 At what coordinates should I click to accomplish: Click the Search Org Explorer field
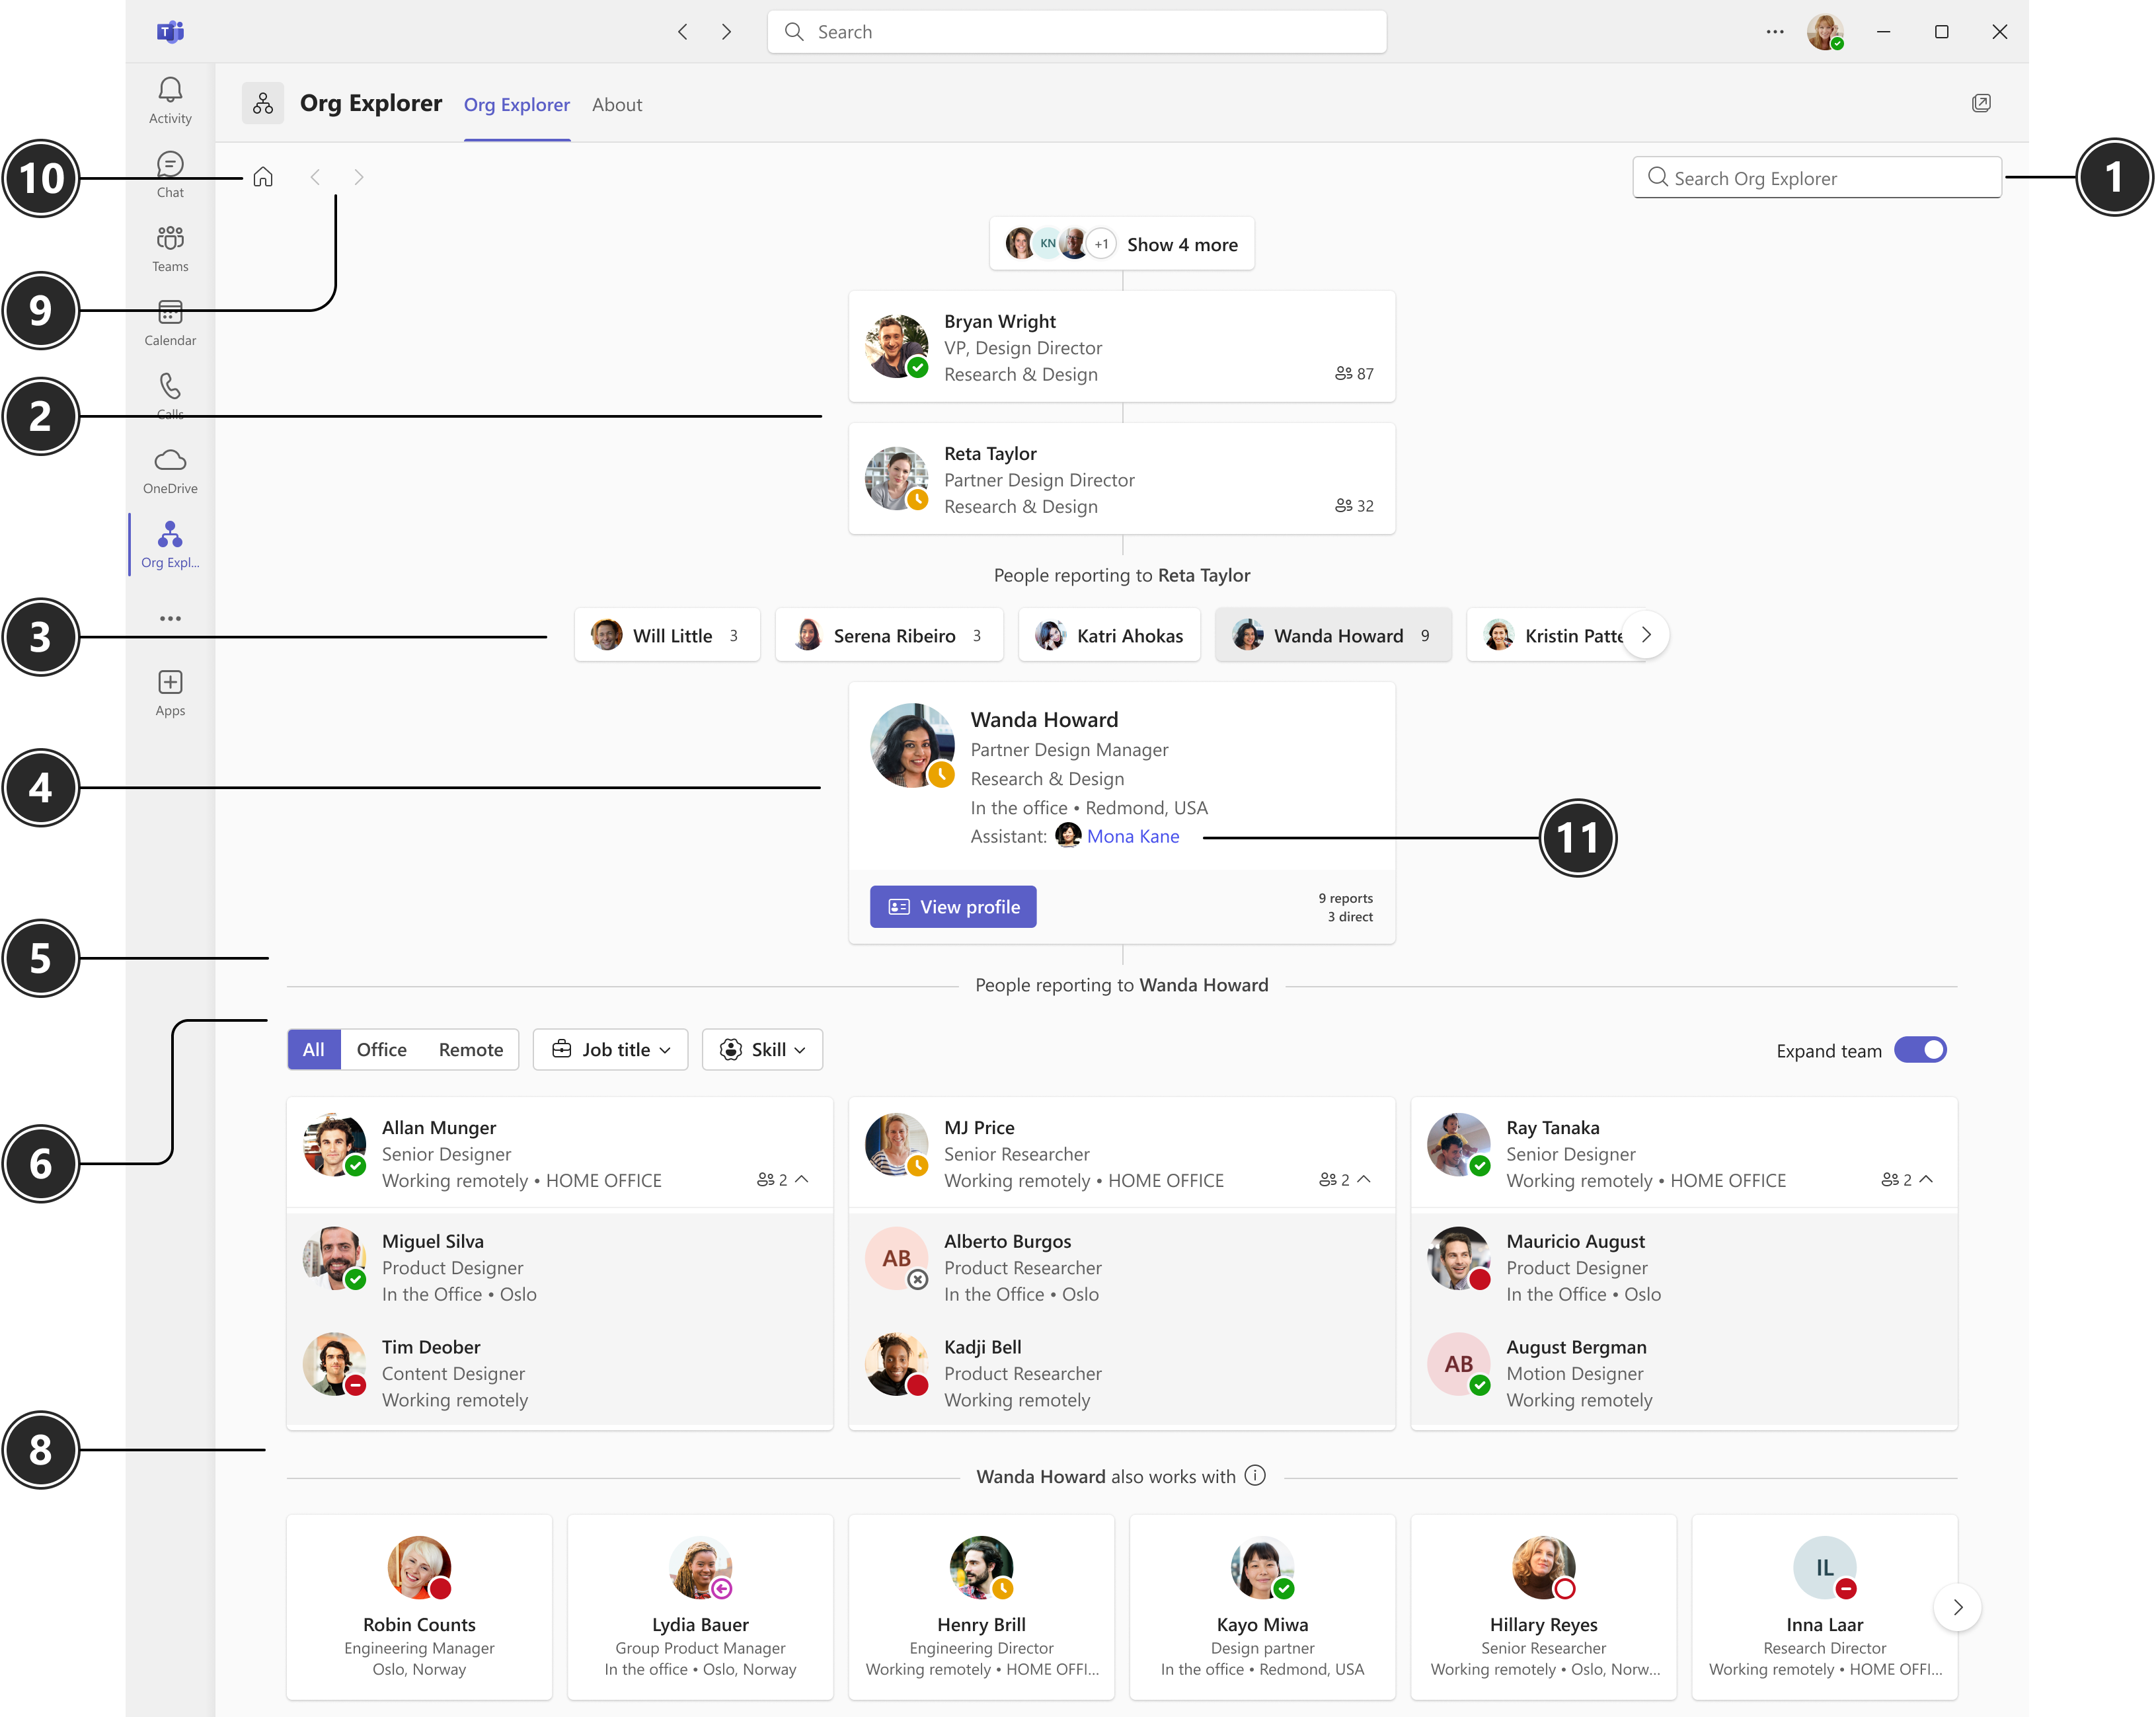pos(1816,178)
